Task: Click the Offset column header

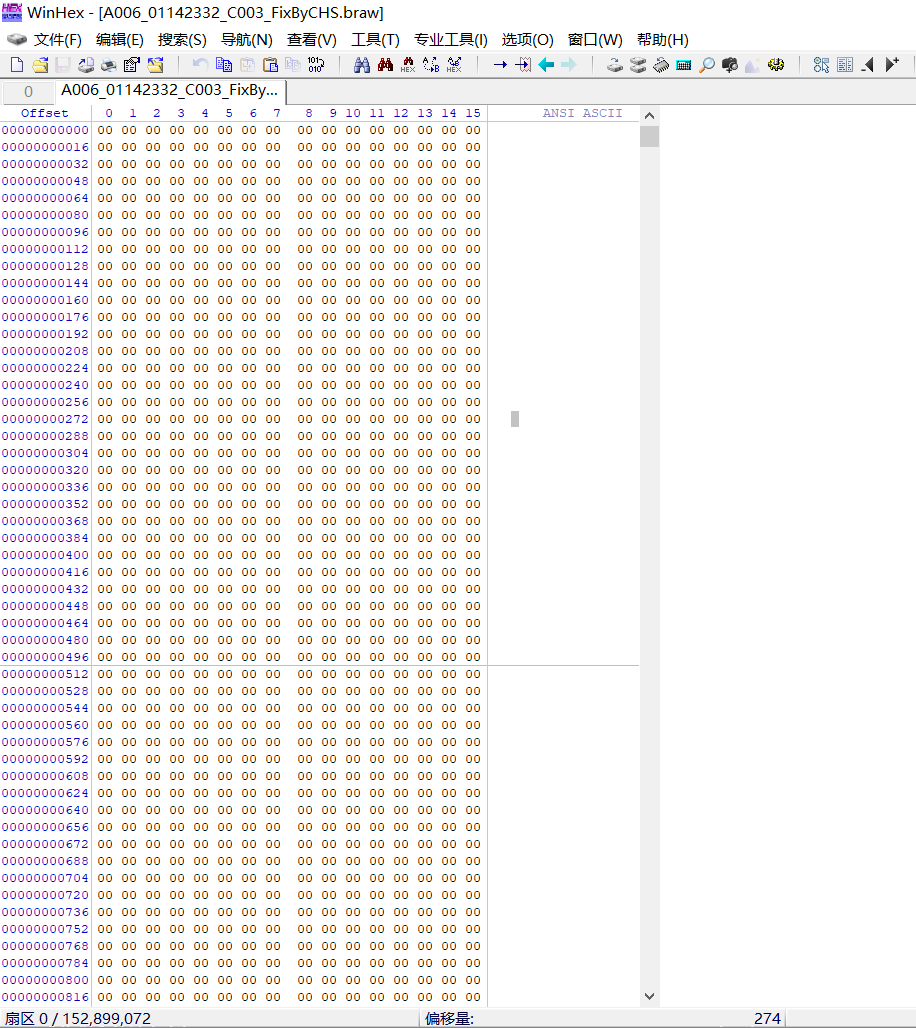Action: (x=45, y=113)
